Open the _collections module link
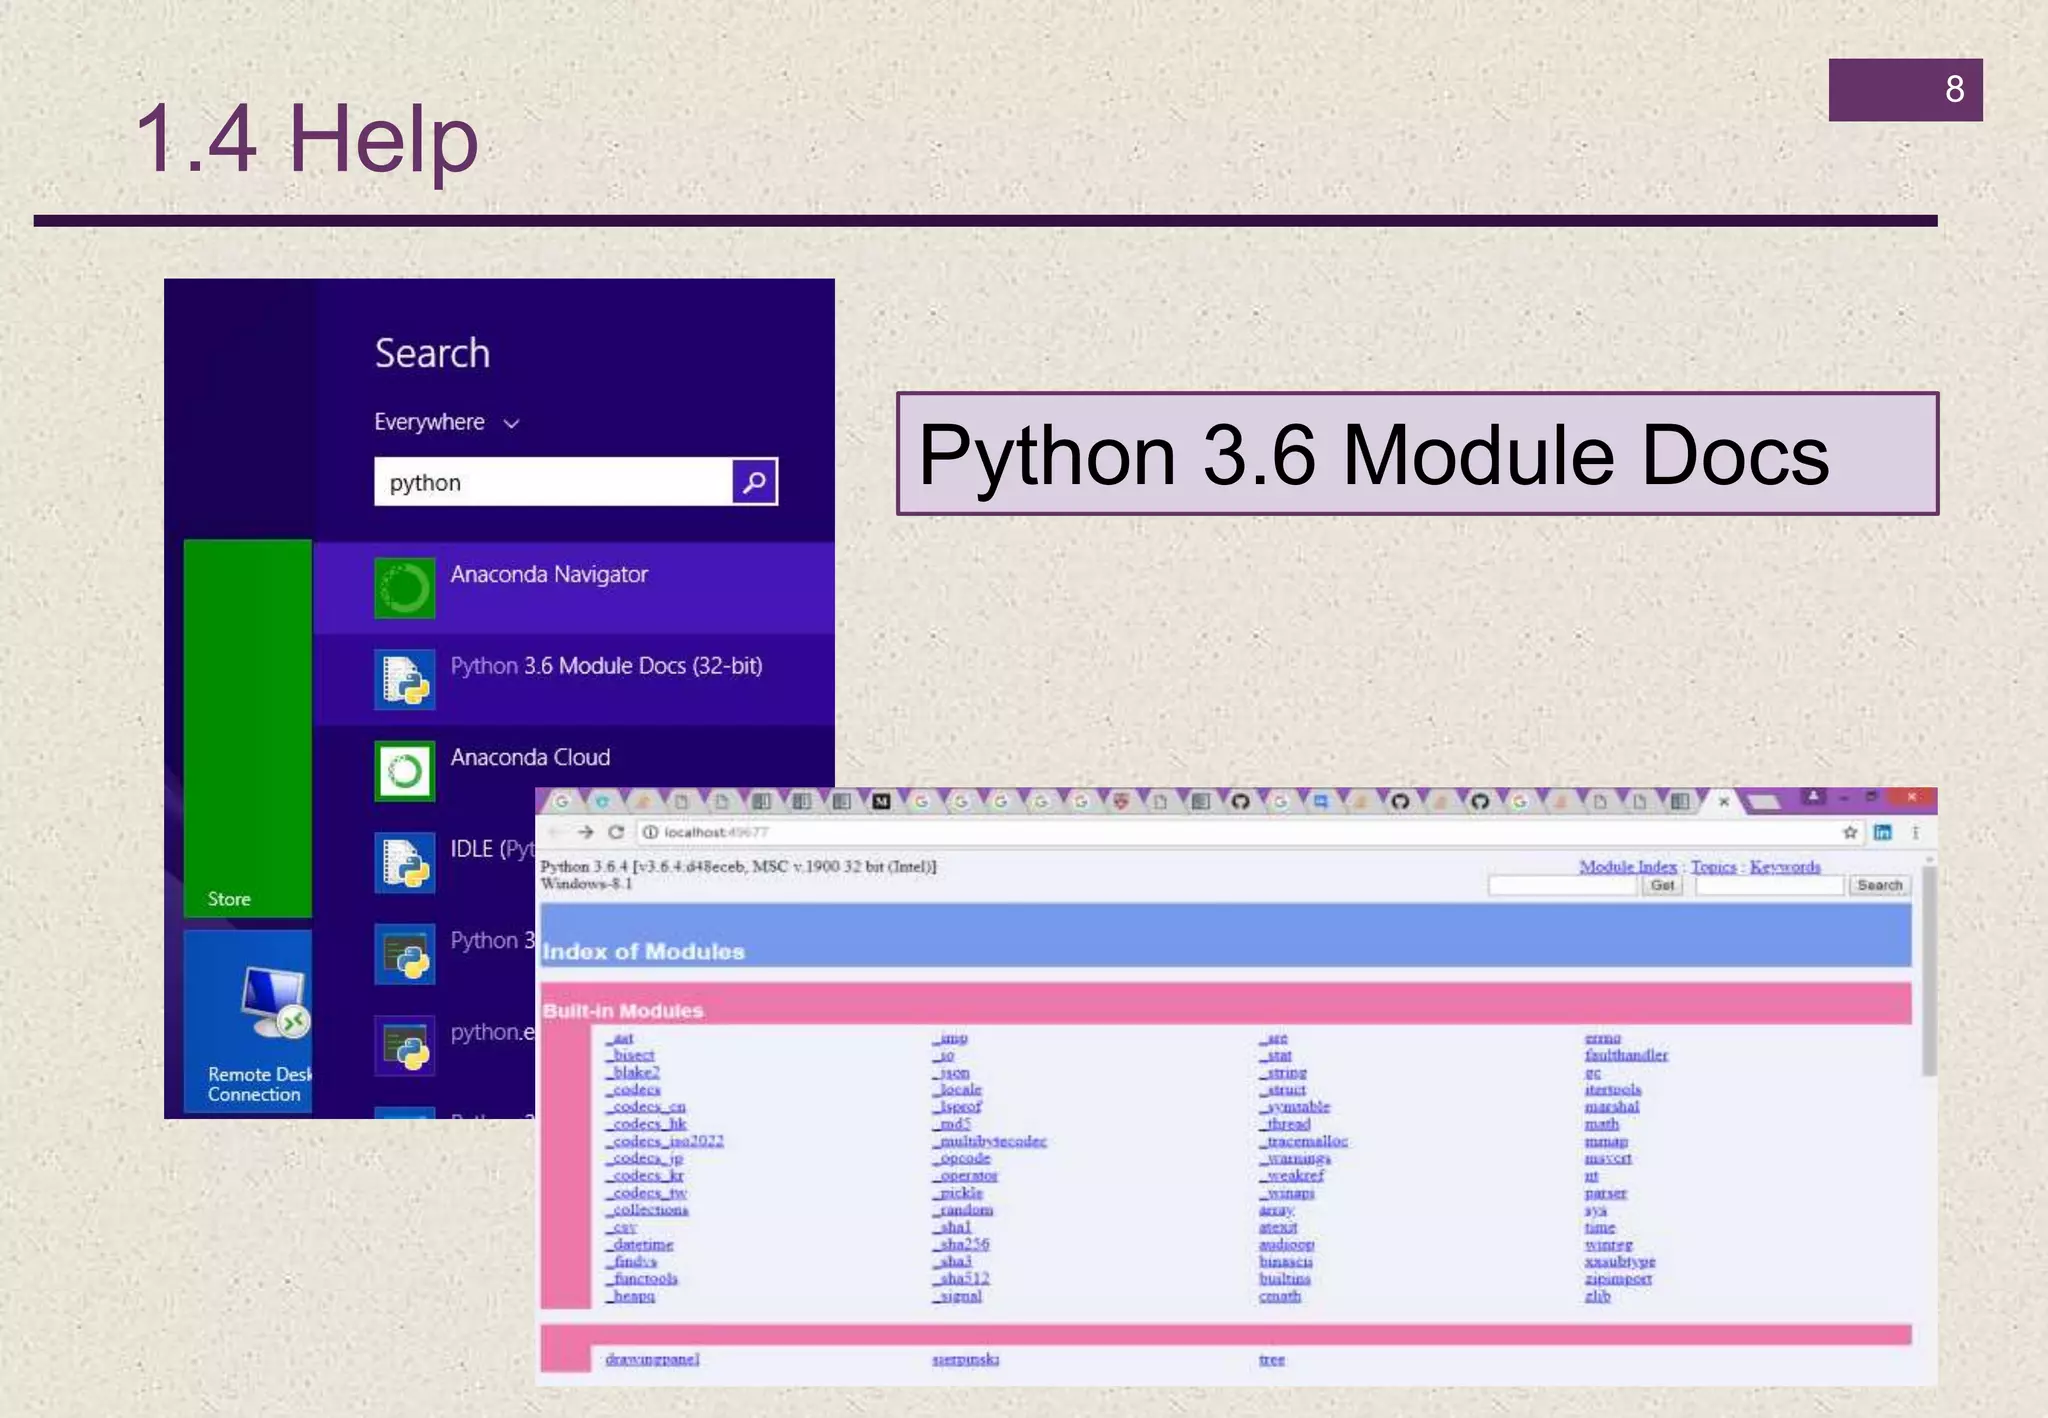Viewport: 2048px width, 1418px height. click(647, 1210)
